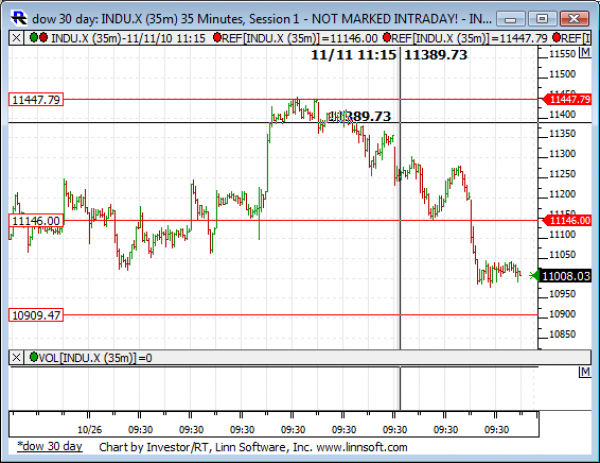Close the VOL pane with its X
The height and width of the screenshot is (463, 600).
point(16,358)
